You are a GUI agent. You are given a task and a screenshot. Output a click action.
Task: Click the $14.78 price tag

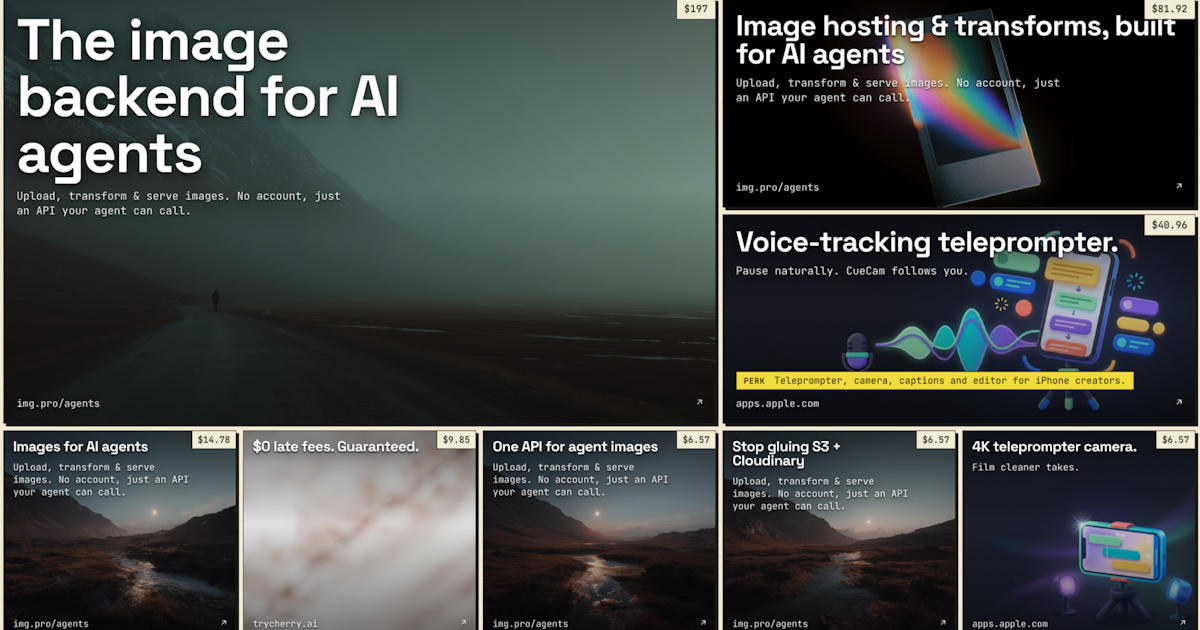point(214,439)
